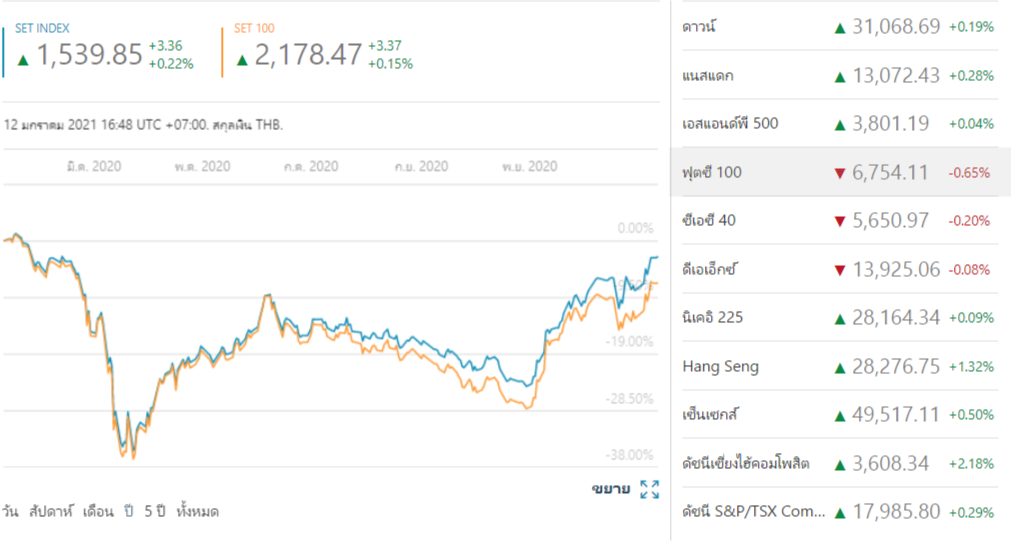The width and height of the screenshot is (1011, 551).
Task: Select the วัน (day) time range
Action: [x=12, y=511]
